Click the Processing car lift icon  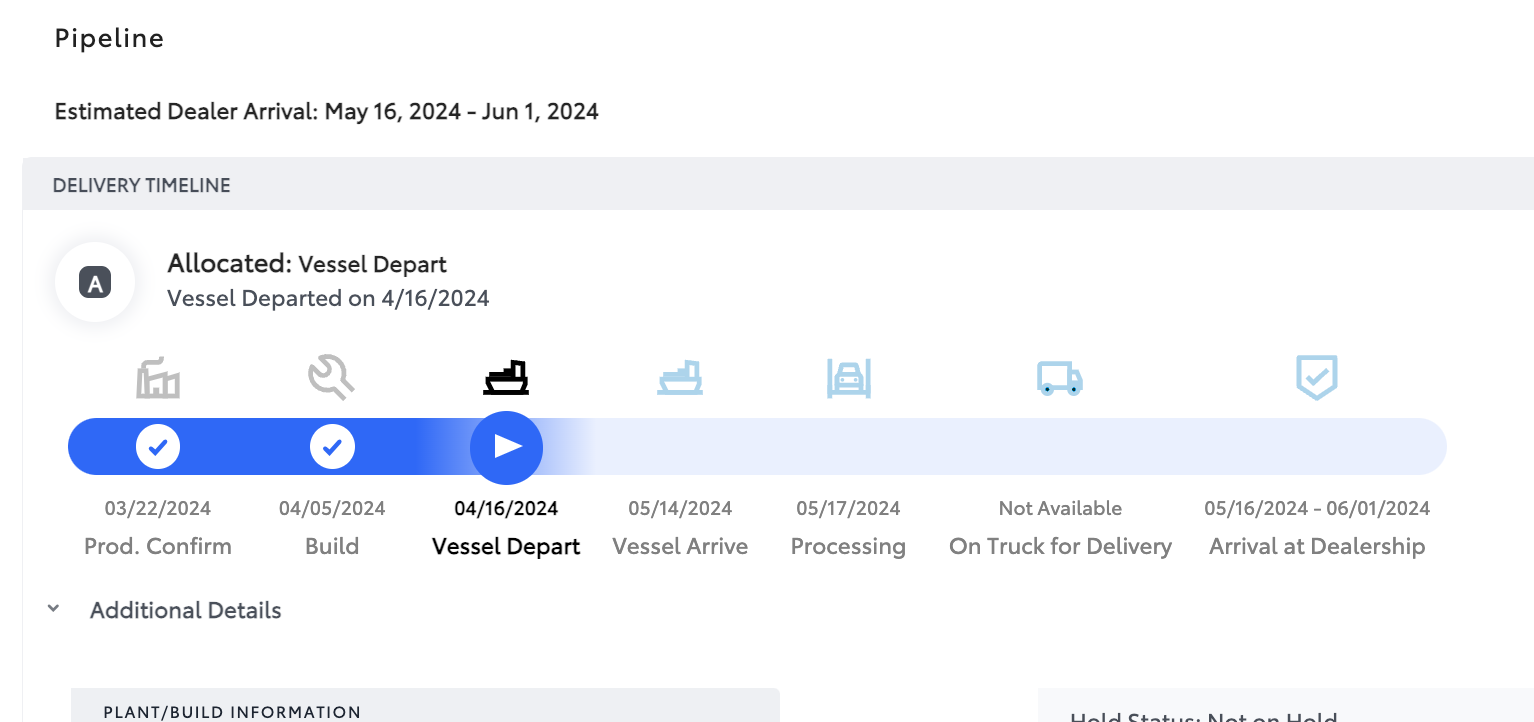(x=849, y=379)
